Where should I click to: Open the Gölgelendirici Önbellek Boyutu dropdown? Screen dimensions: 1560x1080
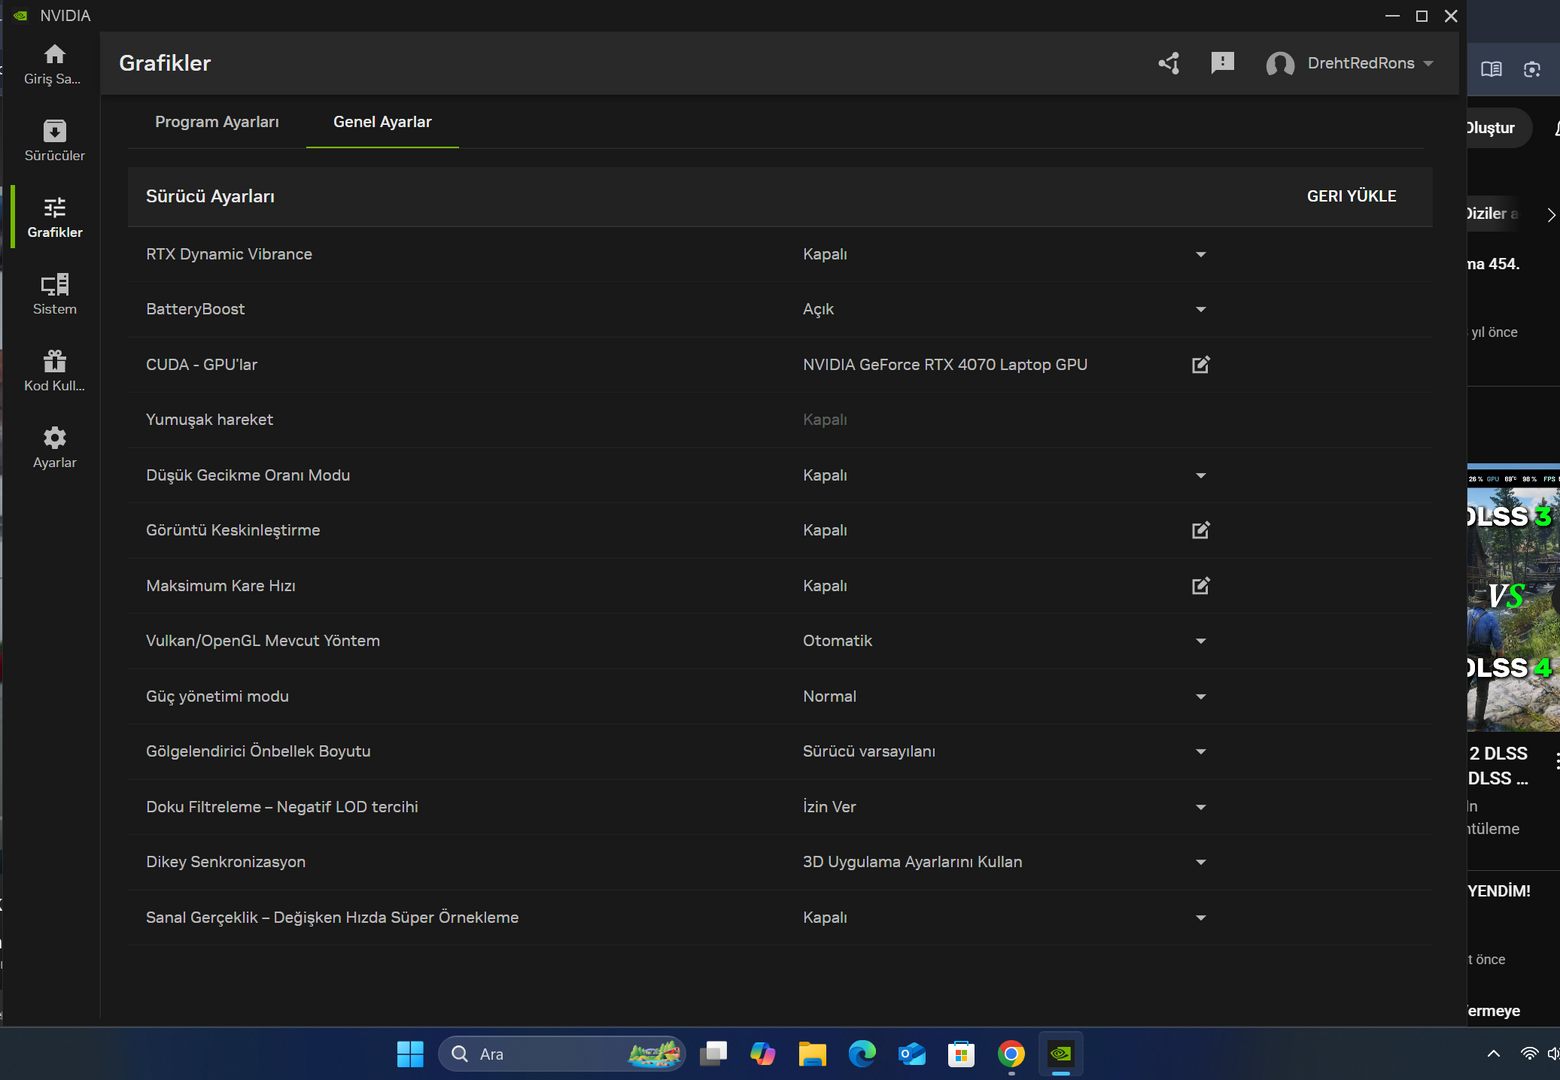(1201, 752)
